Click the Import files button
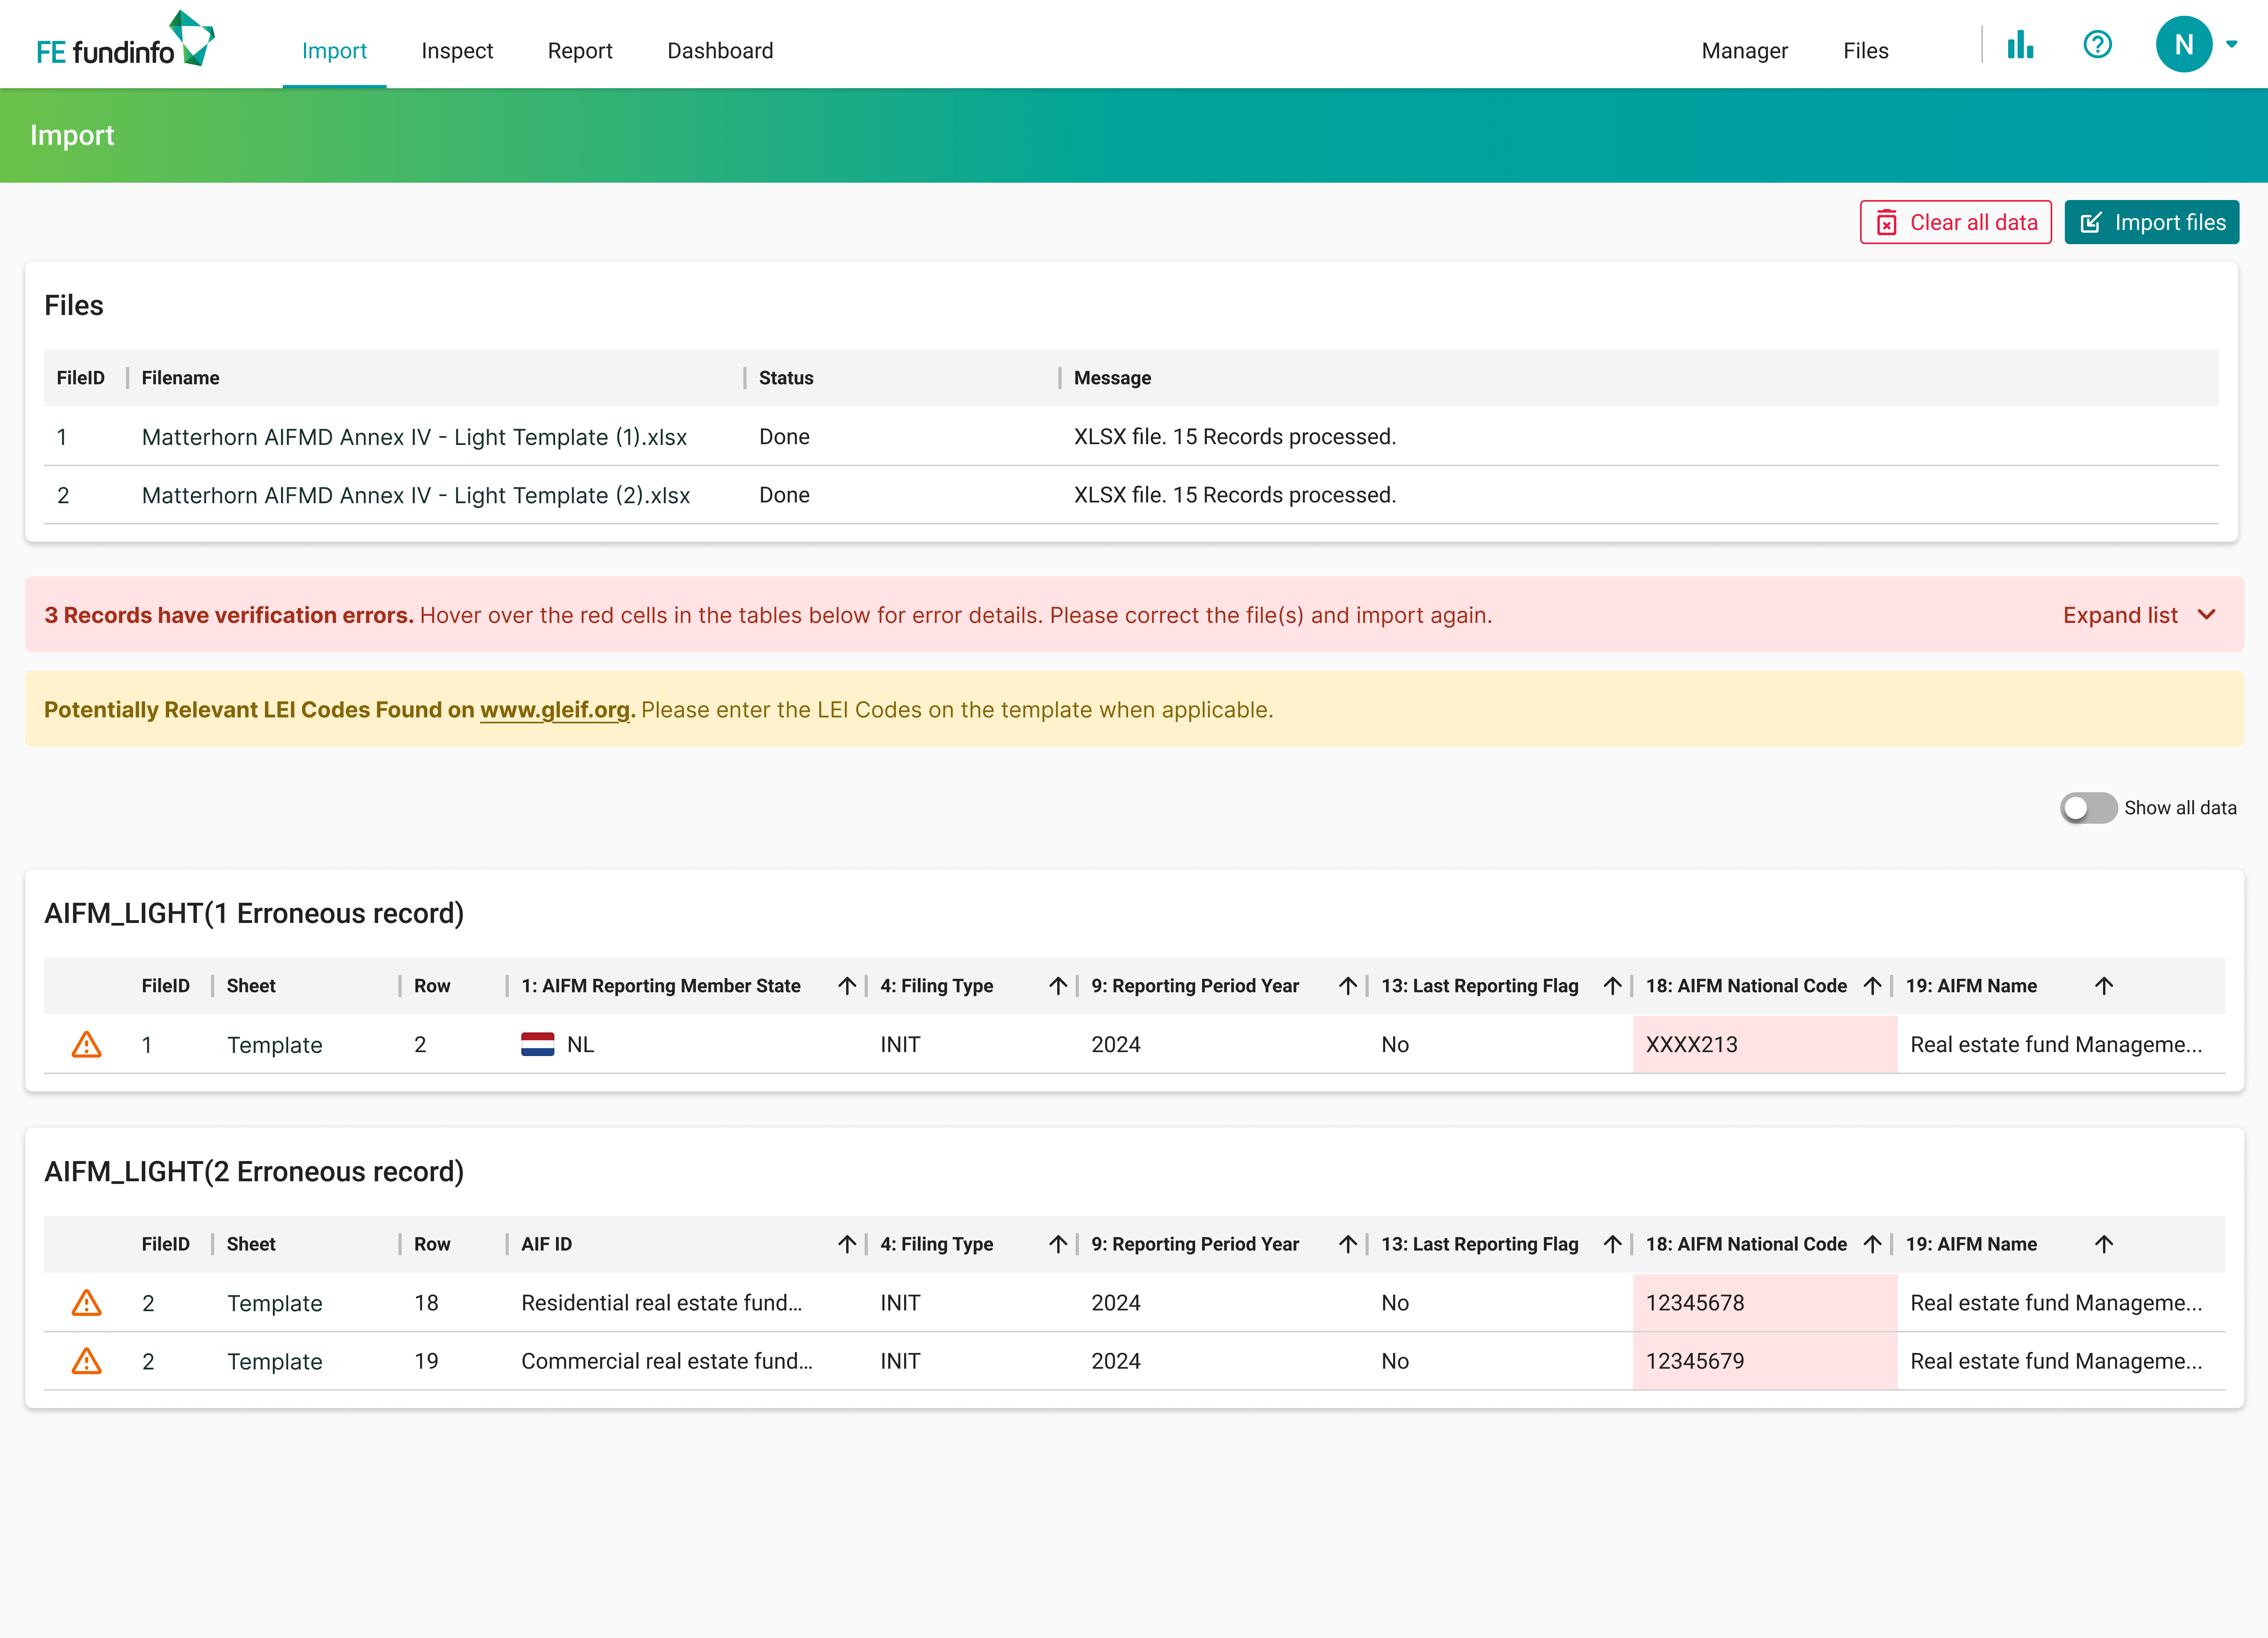This screenshot has width=2268, height=1638. point(2151,222)
